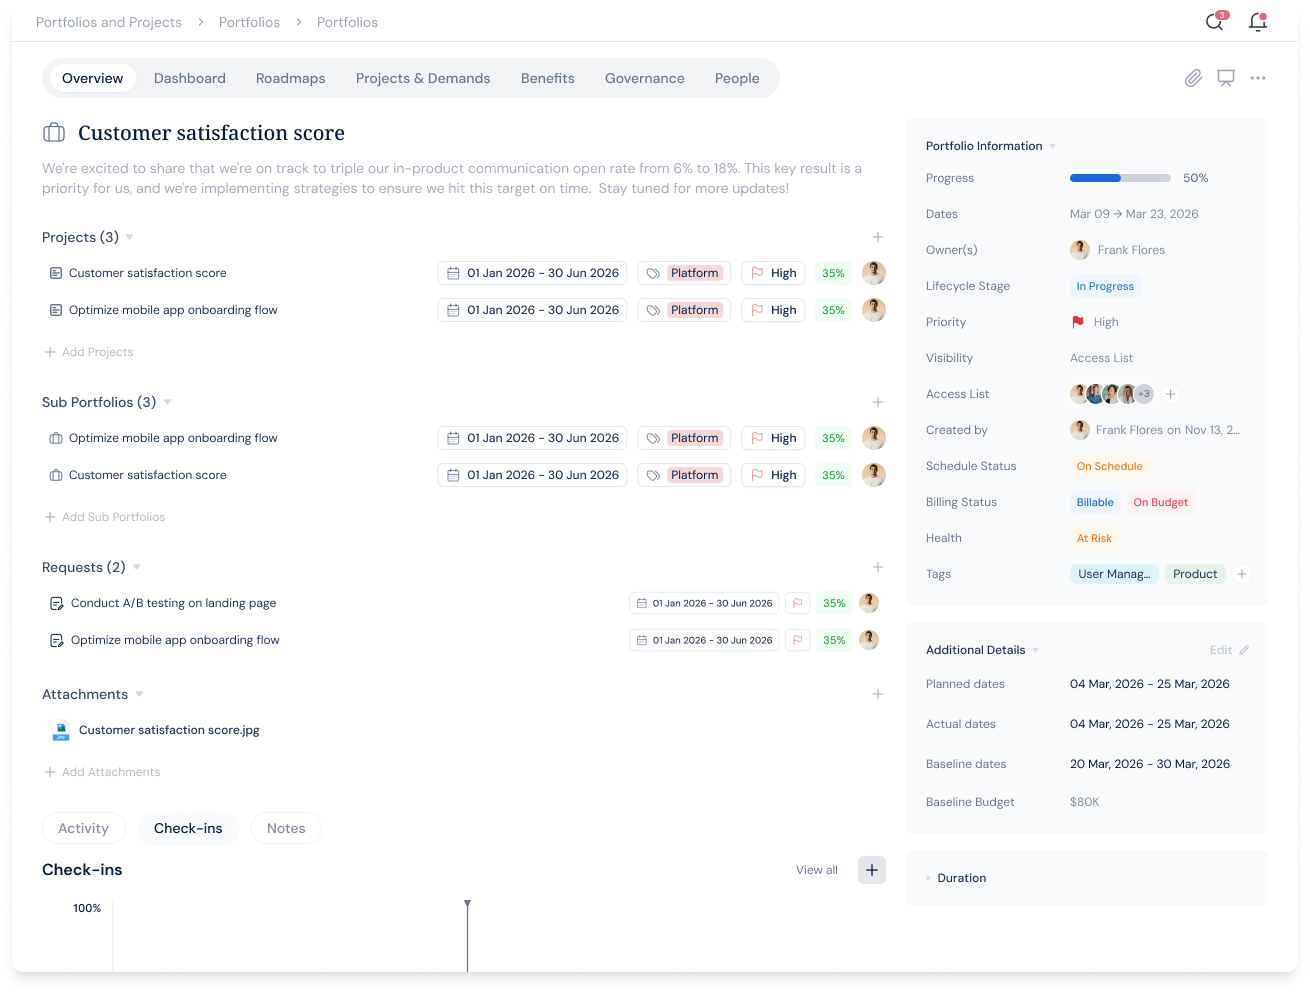Click flag icon on Optimize mobile app request
The image size is (1310, 994).
pos(798,640)
